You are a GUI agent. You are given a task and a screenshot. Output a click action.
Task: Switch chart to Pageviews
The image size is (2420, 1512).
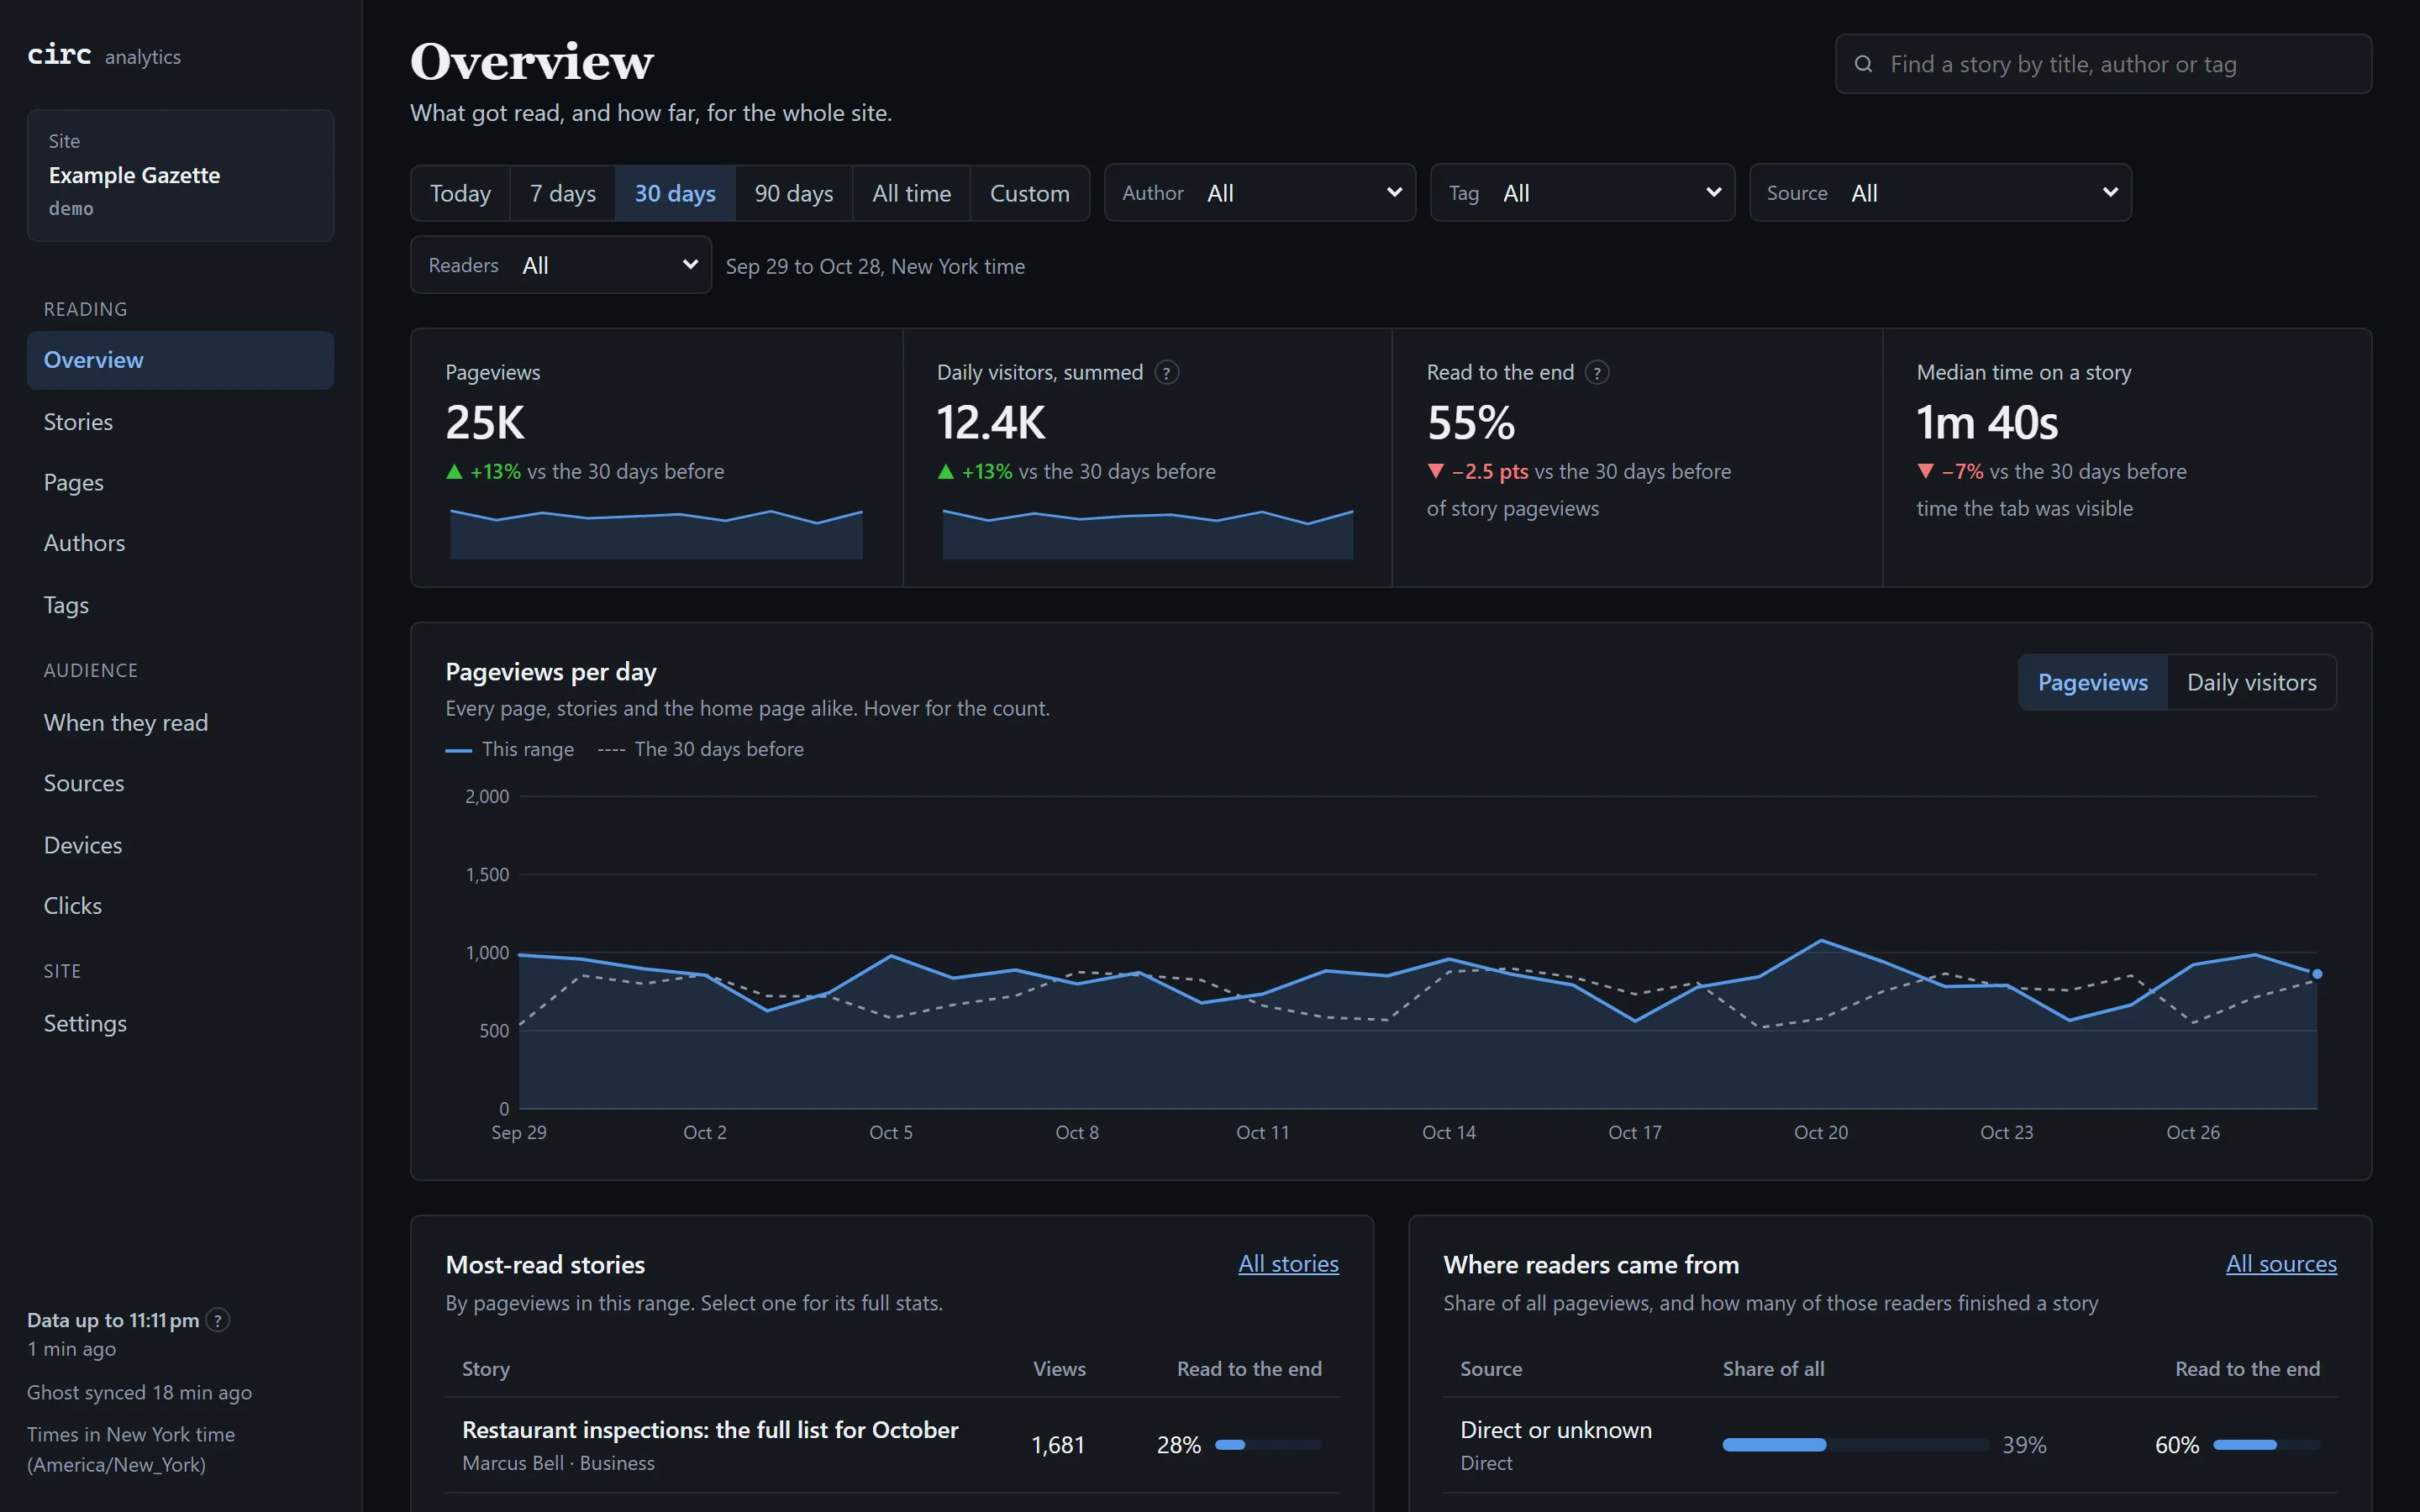(2093, 682)
